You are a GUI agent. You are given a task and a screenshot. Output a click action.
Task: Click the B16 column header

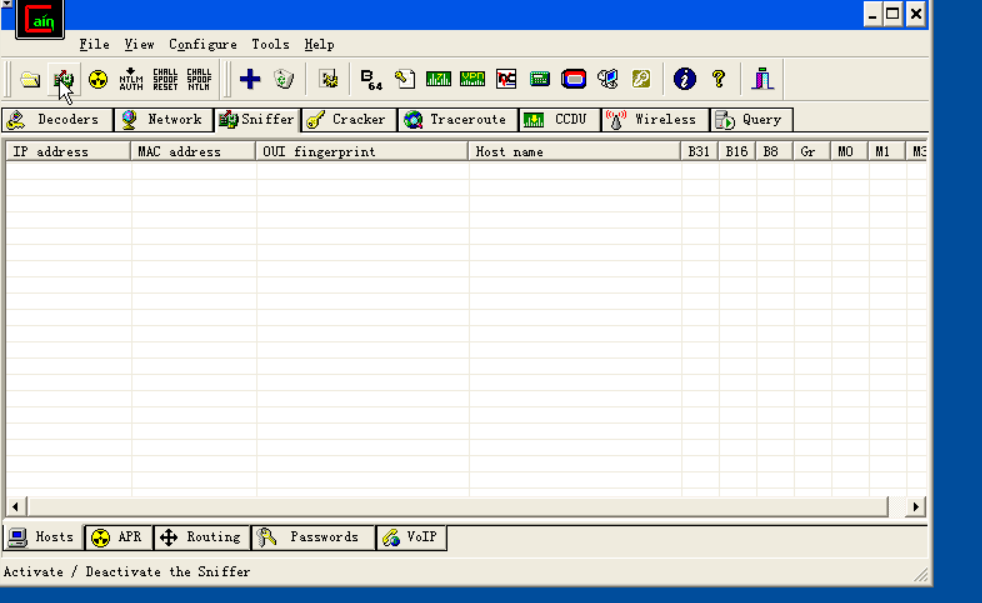tap(738, 152)
